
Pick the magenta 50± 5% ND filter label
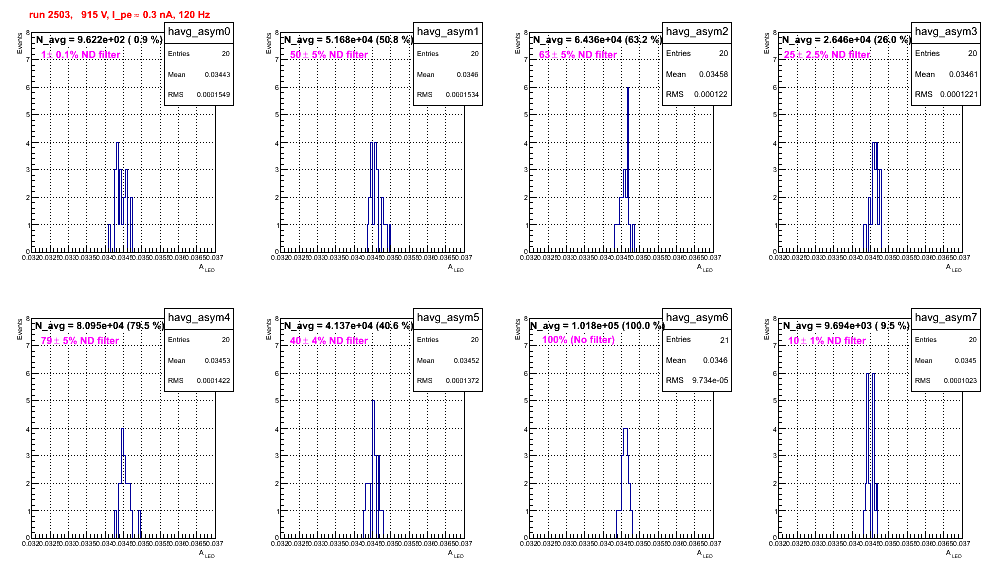[x=329, y=55]
